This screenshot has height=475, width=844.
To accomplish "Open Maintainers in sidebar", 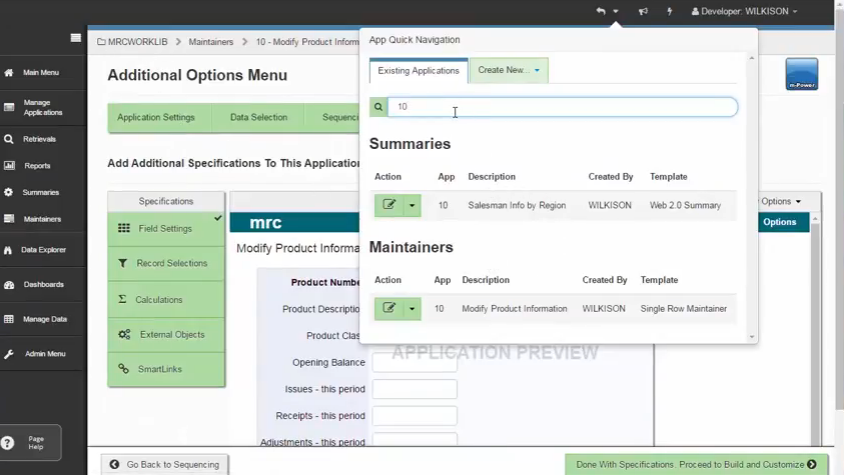I will pos(43,219).
